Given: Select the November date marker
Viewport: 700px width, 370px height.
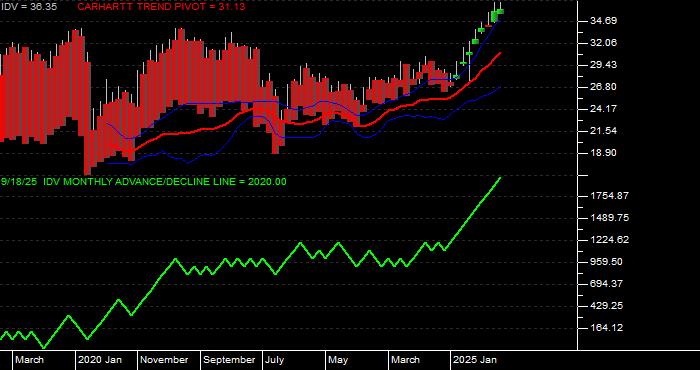Looking at the screenshot, I should coord(165,360).
